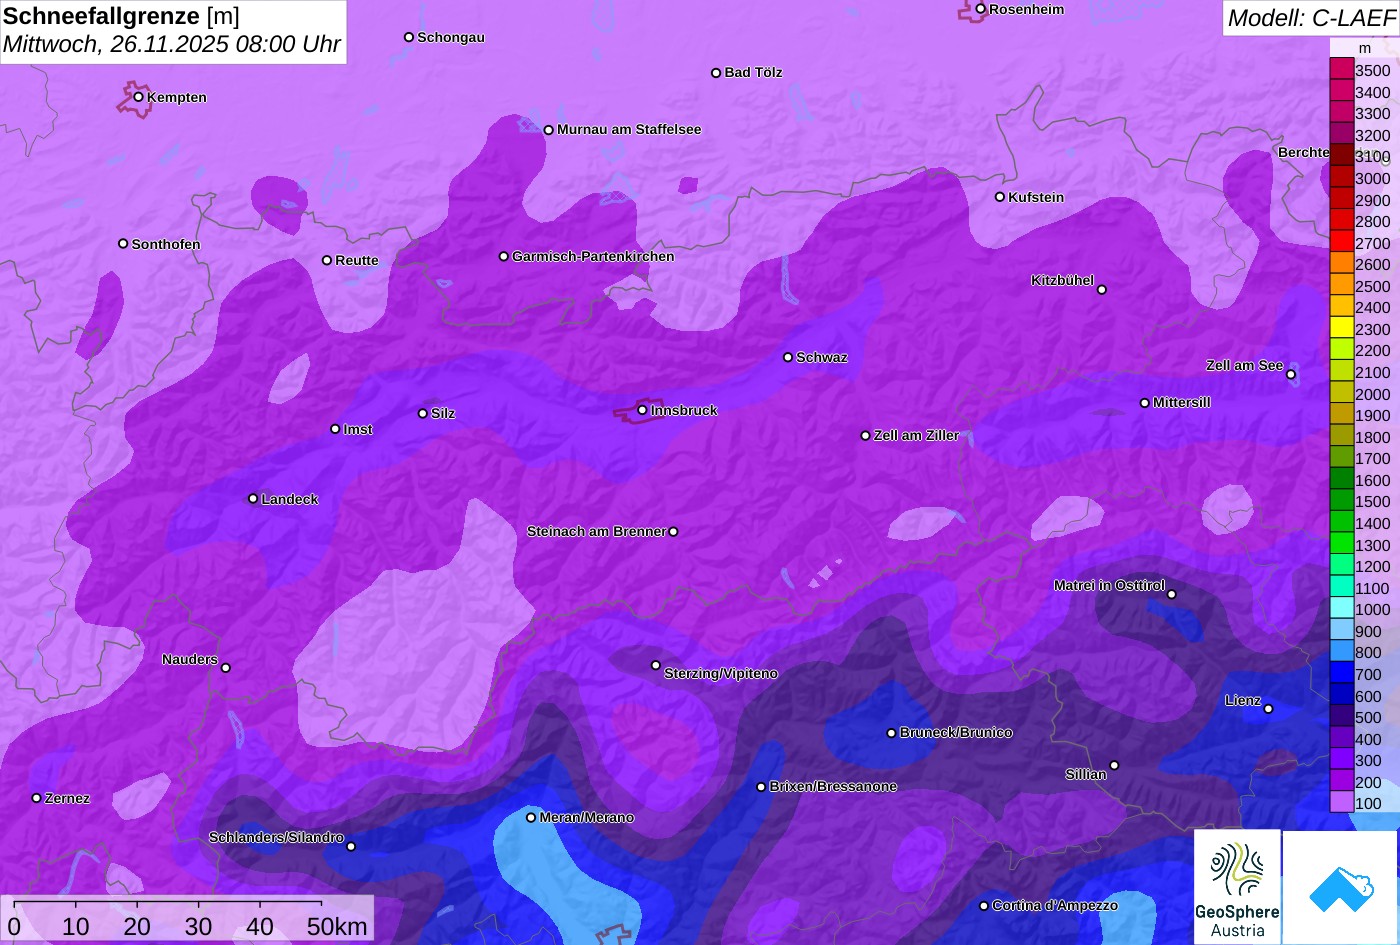Select the Innsbruck city marker dot
The height and width of the screenshot is (945, 1400).
[642, 410]
